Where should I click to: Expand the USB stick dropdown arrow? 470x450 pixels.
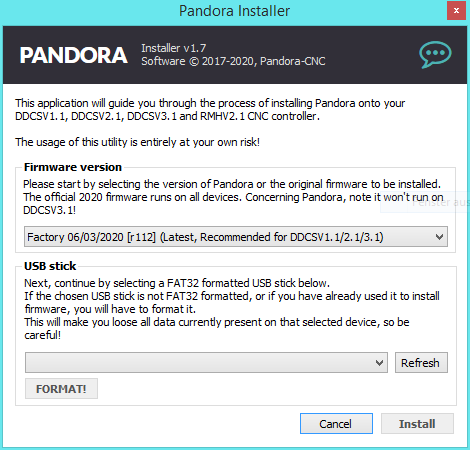point(379,363)
